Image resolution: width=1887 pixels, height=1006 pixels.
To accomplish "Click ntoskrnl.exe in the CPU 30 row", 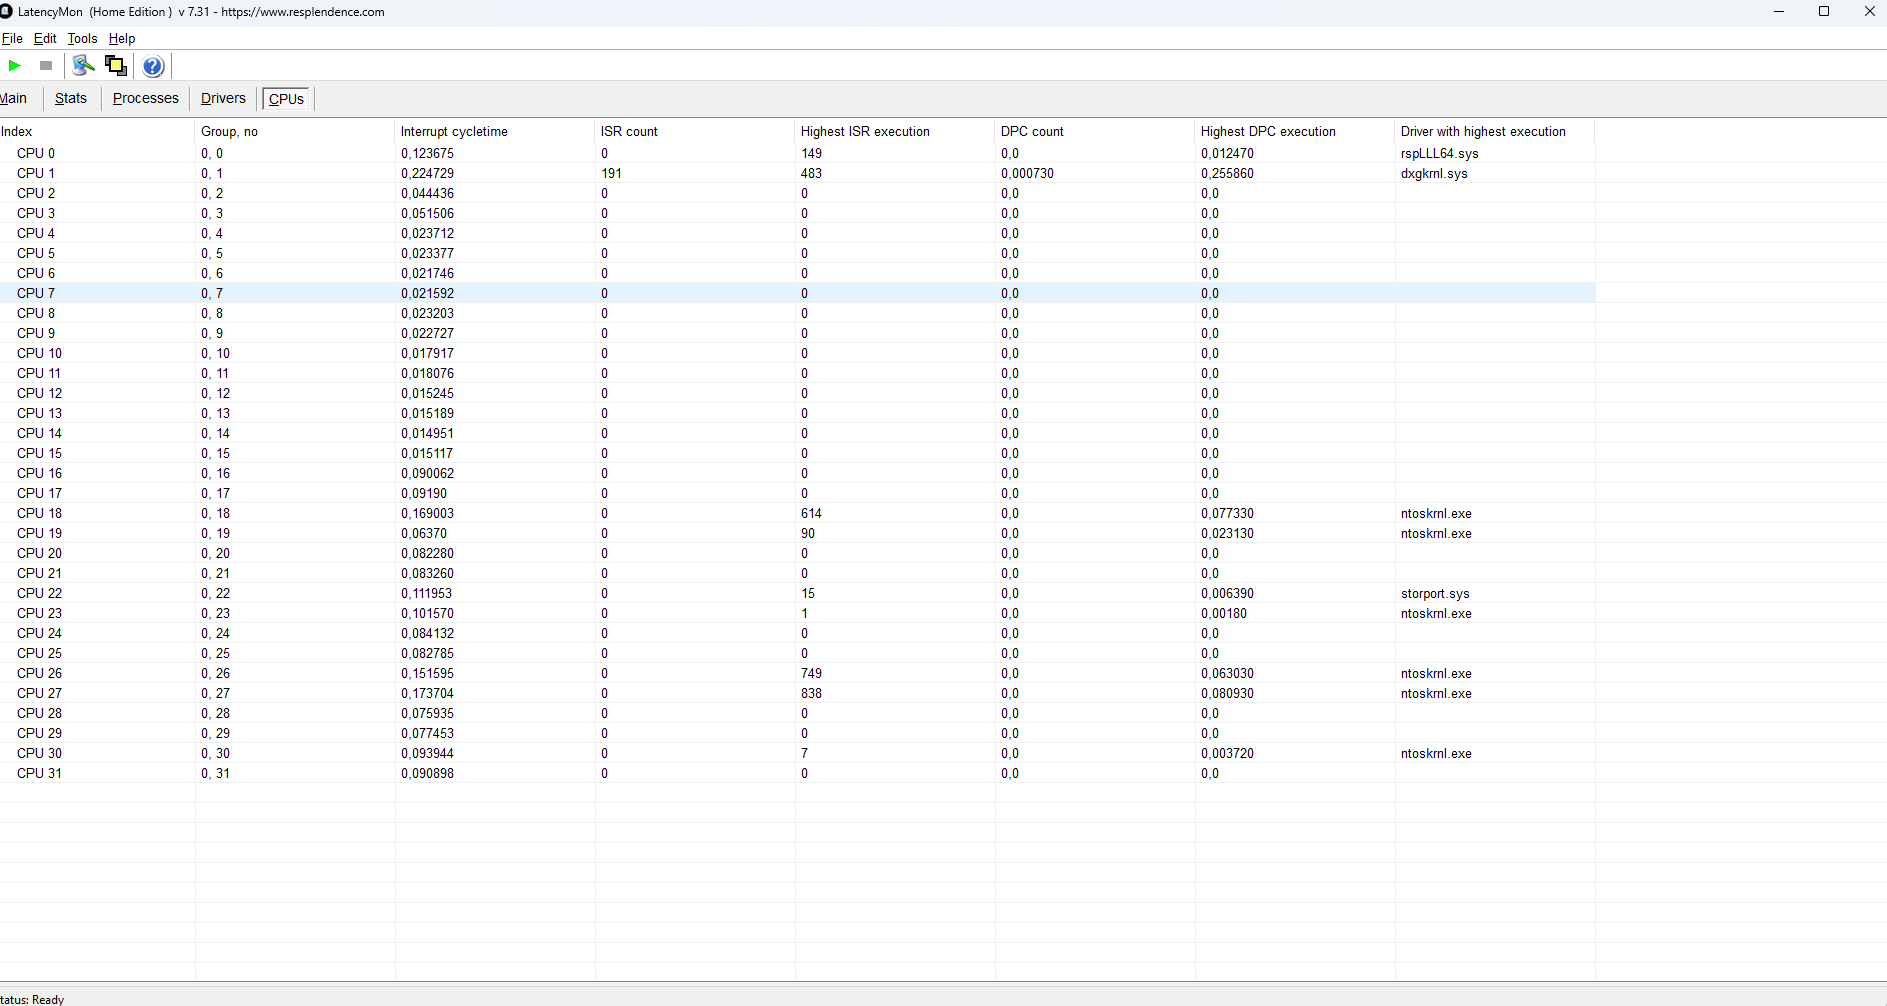I will pyautogui.click(x=1436, y=753).
